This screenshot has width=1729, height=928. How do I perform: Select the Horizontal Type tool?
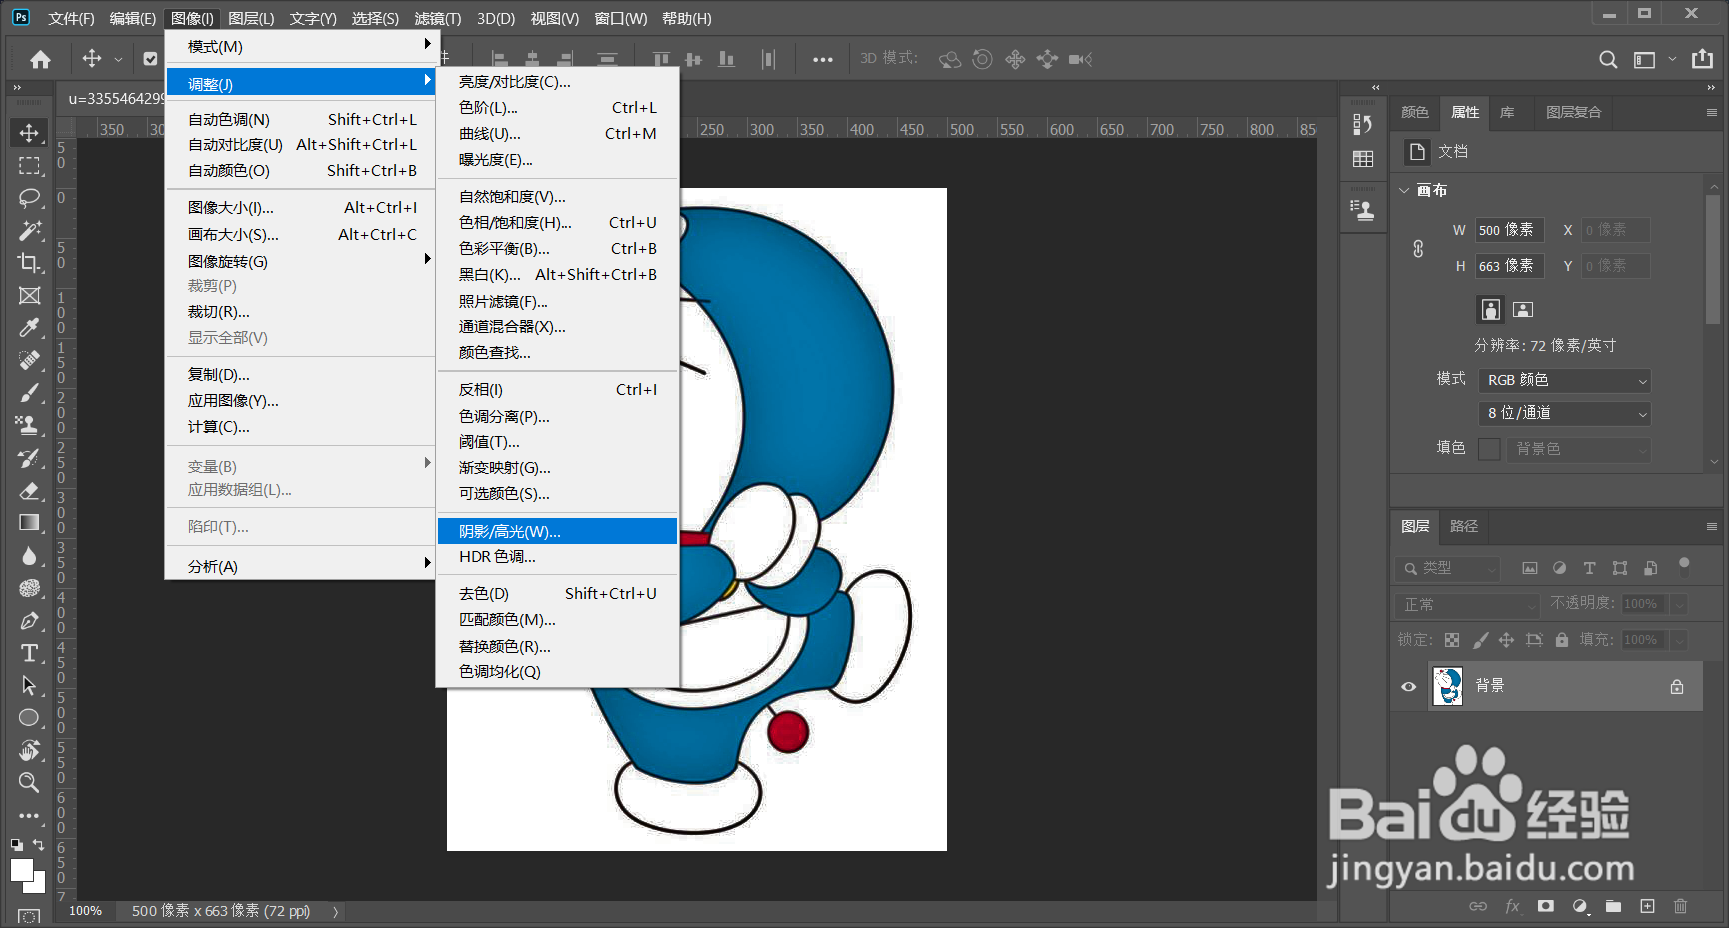pos(29,653)
